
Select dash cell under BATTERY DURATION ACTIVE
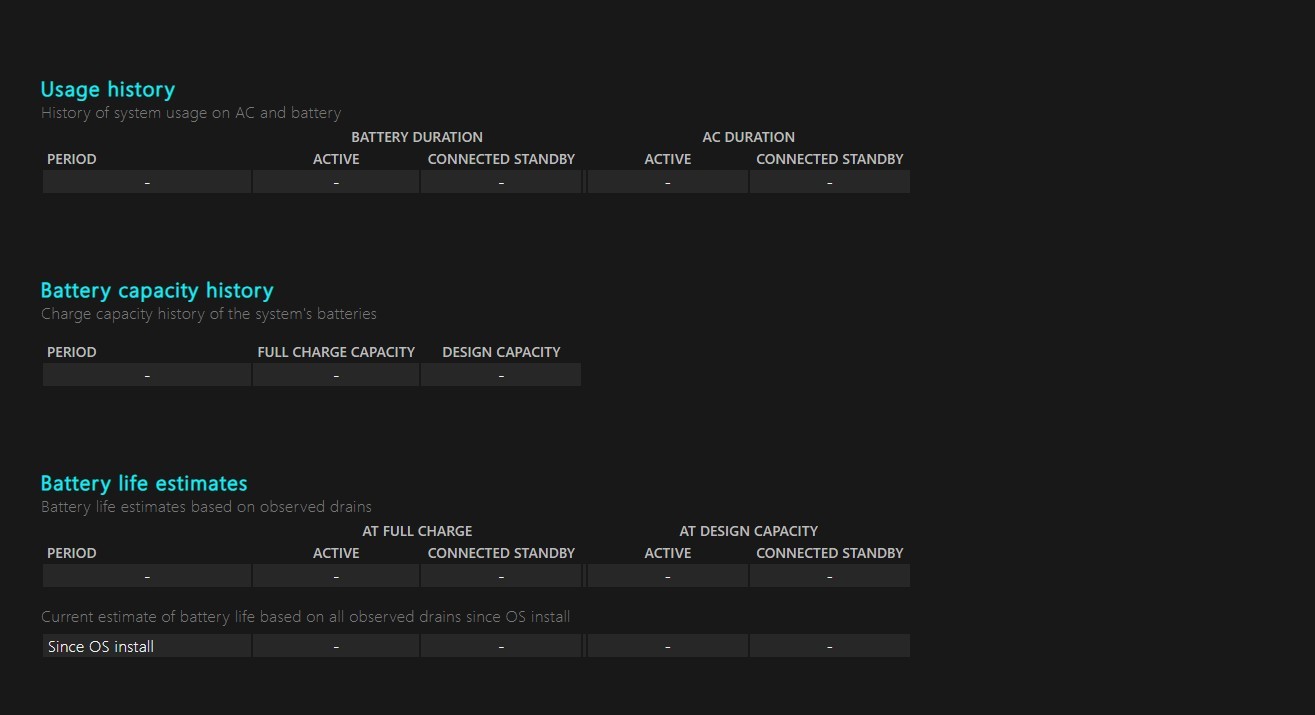point(336,182)
